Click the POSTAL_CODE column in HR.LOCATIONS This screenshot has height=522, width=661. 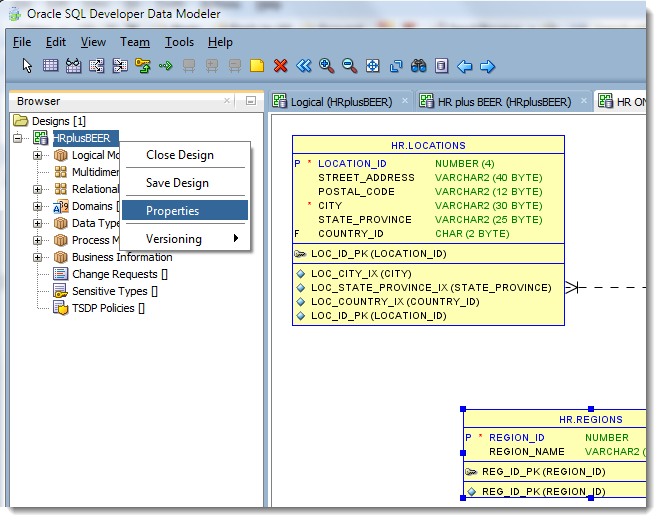[356, 191]
